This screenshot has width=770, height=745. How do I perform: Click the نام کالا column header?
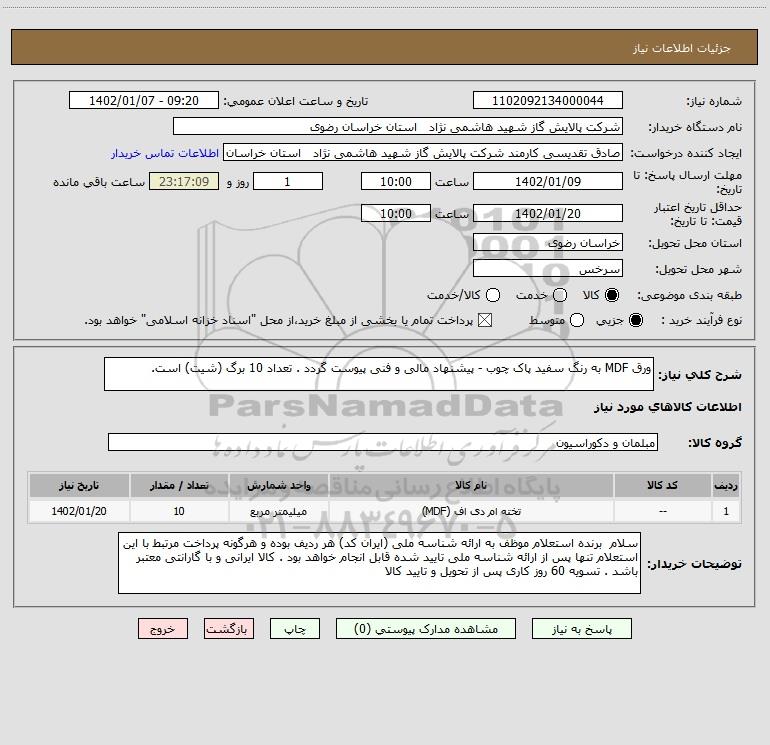click(x=470, y=485)
